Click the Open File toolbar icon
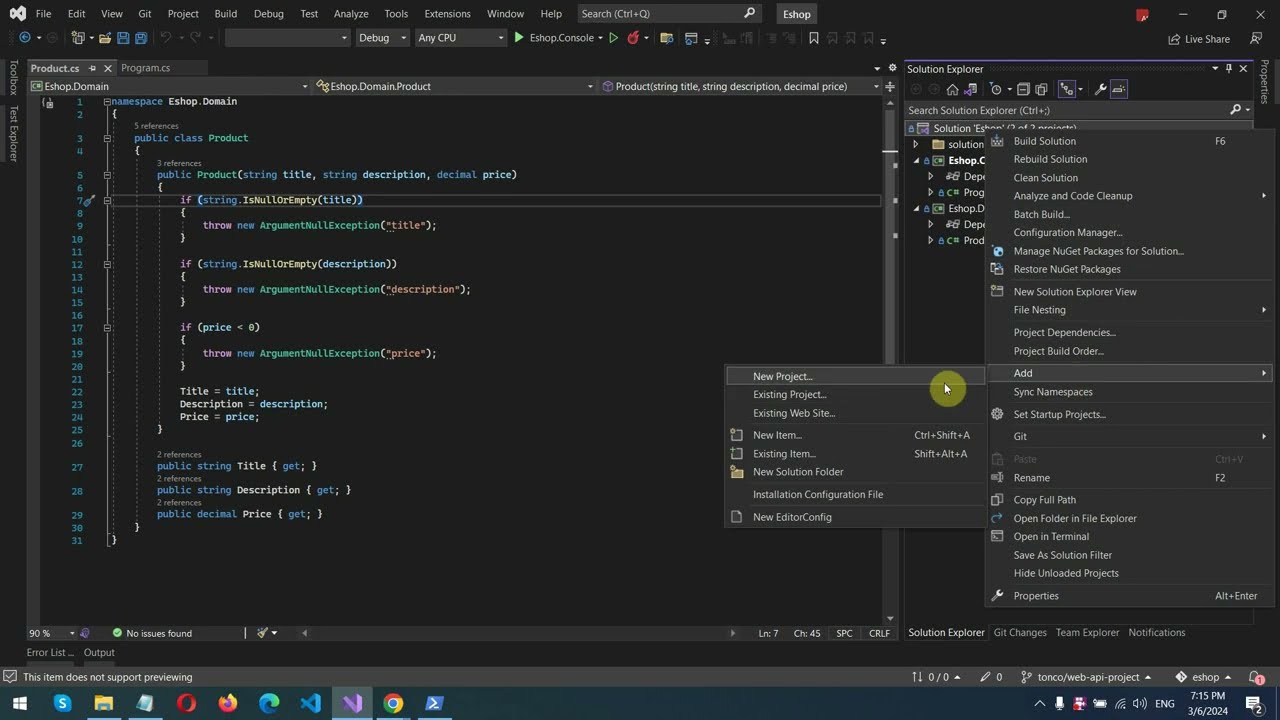 [x=104, y=38]
